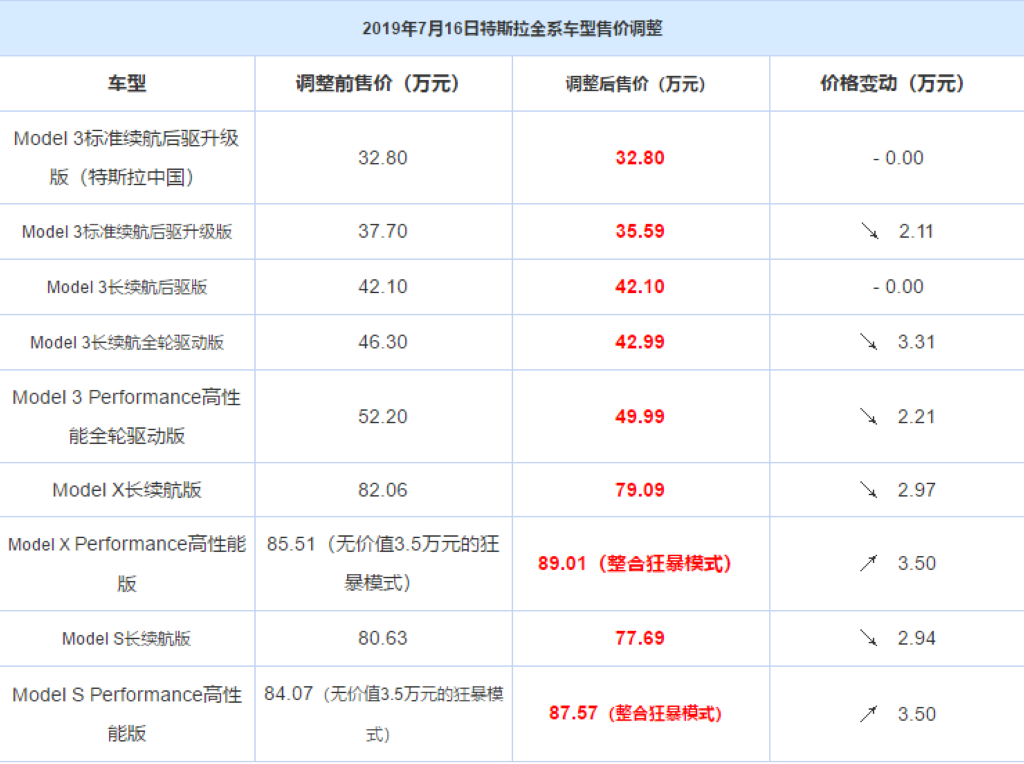Select the Model 3标准续航后驱升级版 cell without 特斯拉中国
This screenshot has height=764, width=1024.
coord(127,232)
